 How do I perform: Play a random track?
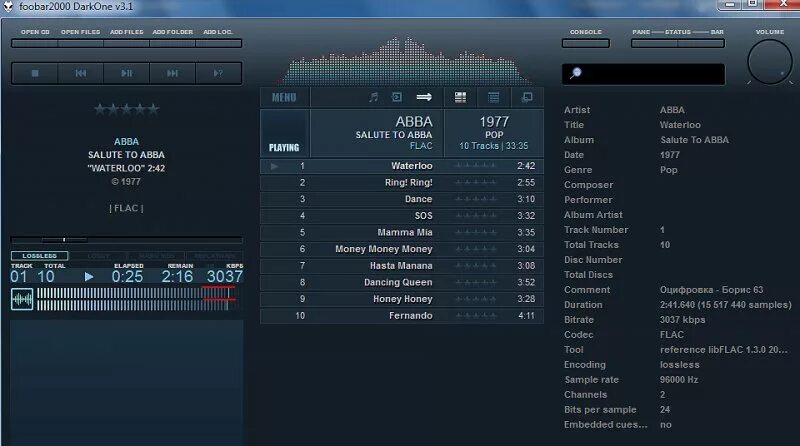click(x=218, y=73)
